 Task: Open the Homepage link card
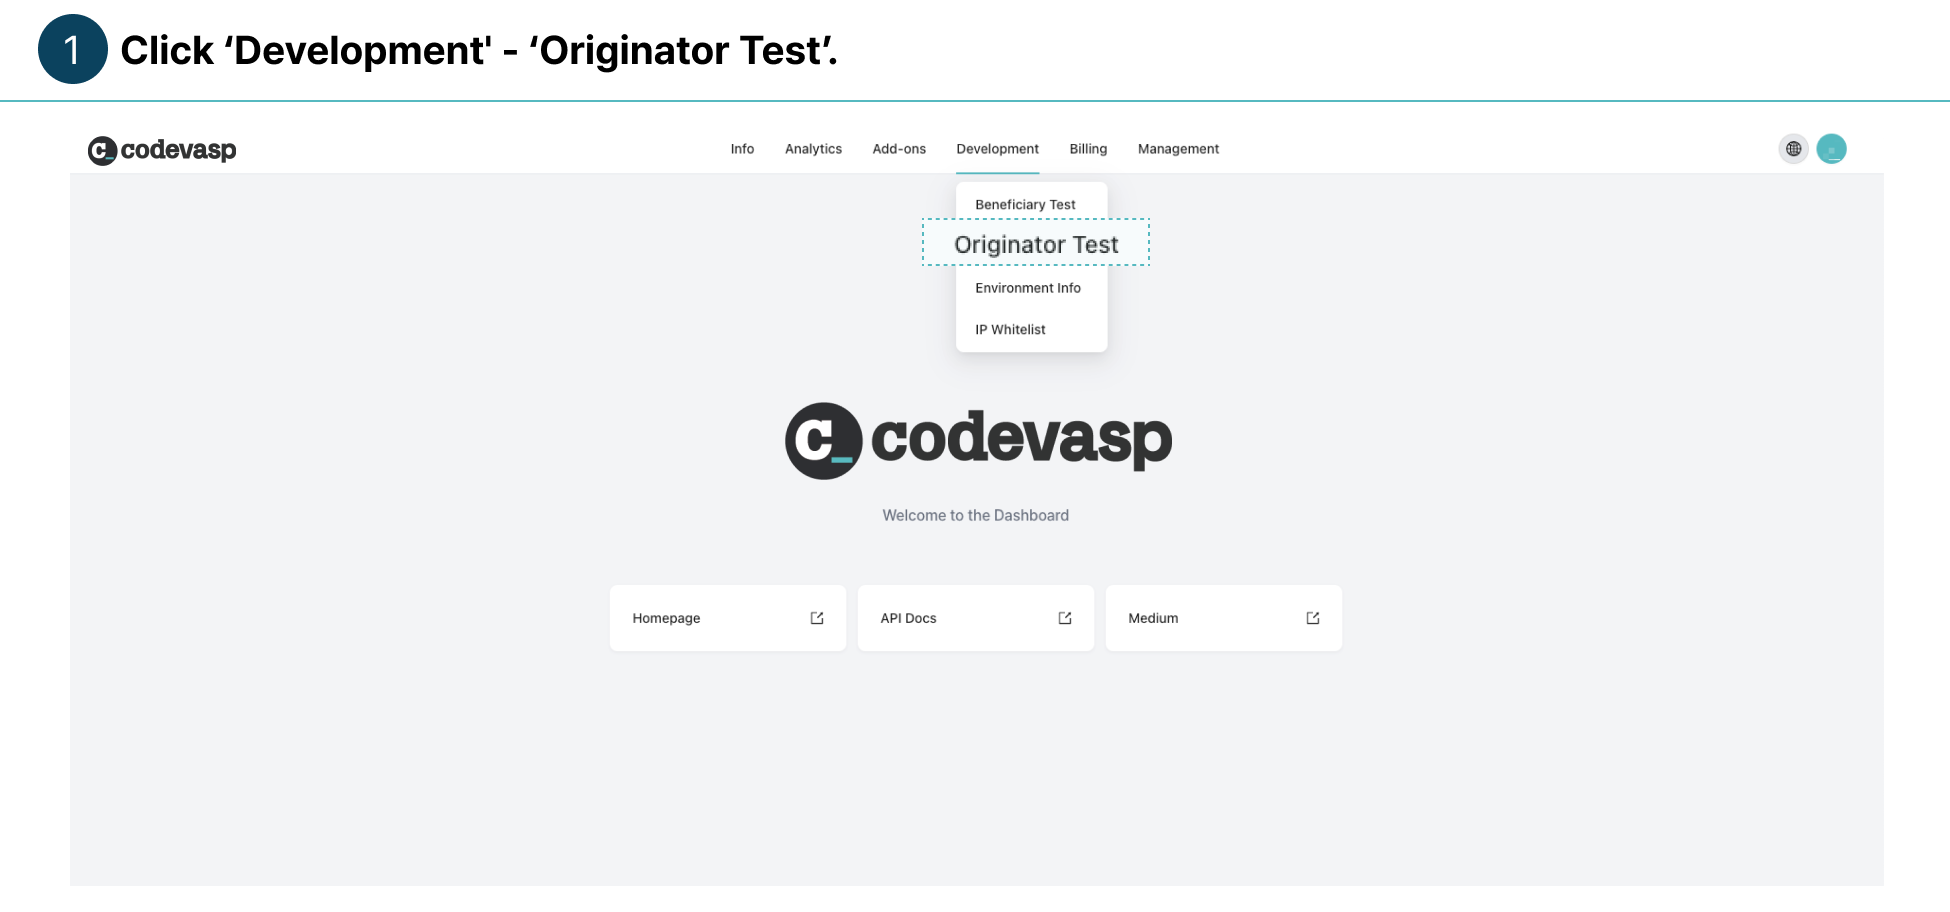[x=728, y=618]
